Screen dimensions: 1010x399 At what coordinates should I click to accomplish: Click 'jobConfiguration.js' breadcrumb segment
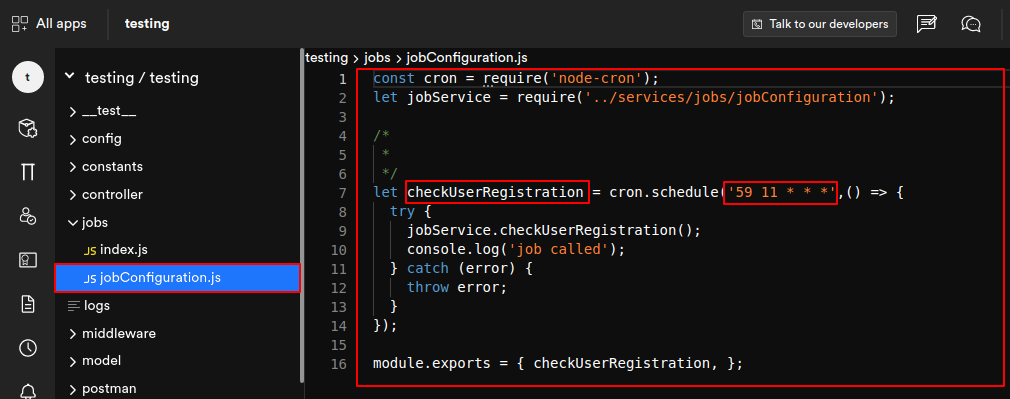(x=467, y=57)
